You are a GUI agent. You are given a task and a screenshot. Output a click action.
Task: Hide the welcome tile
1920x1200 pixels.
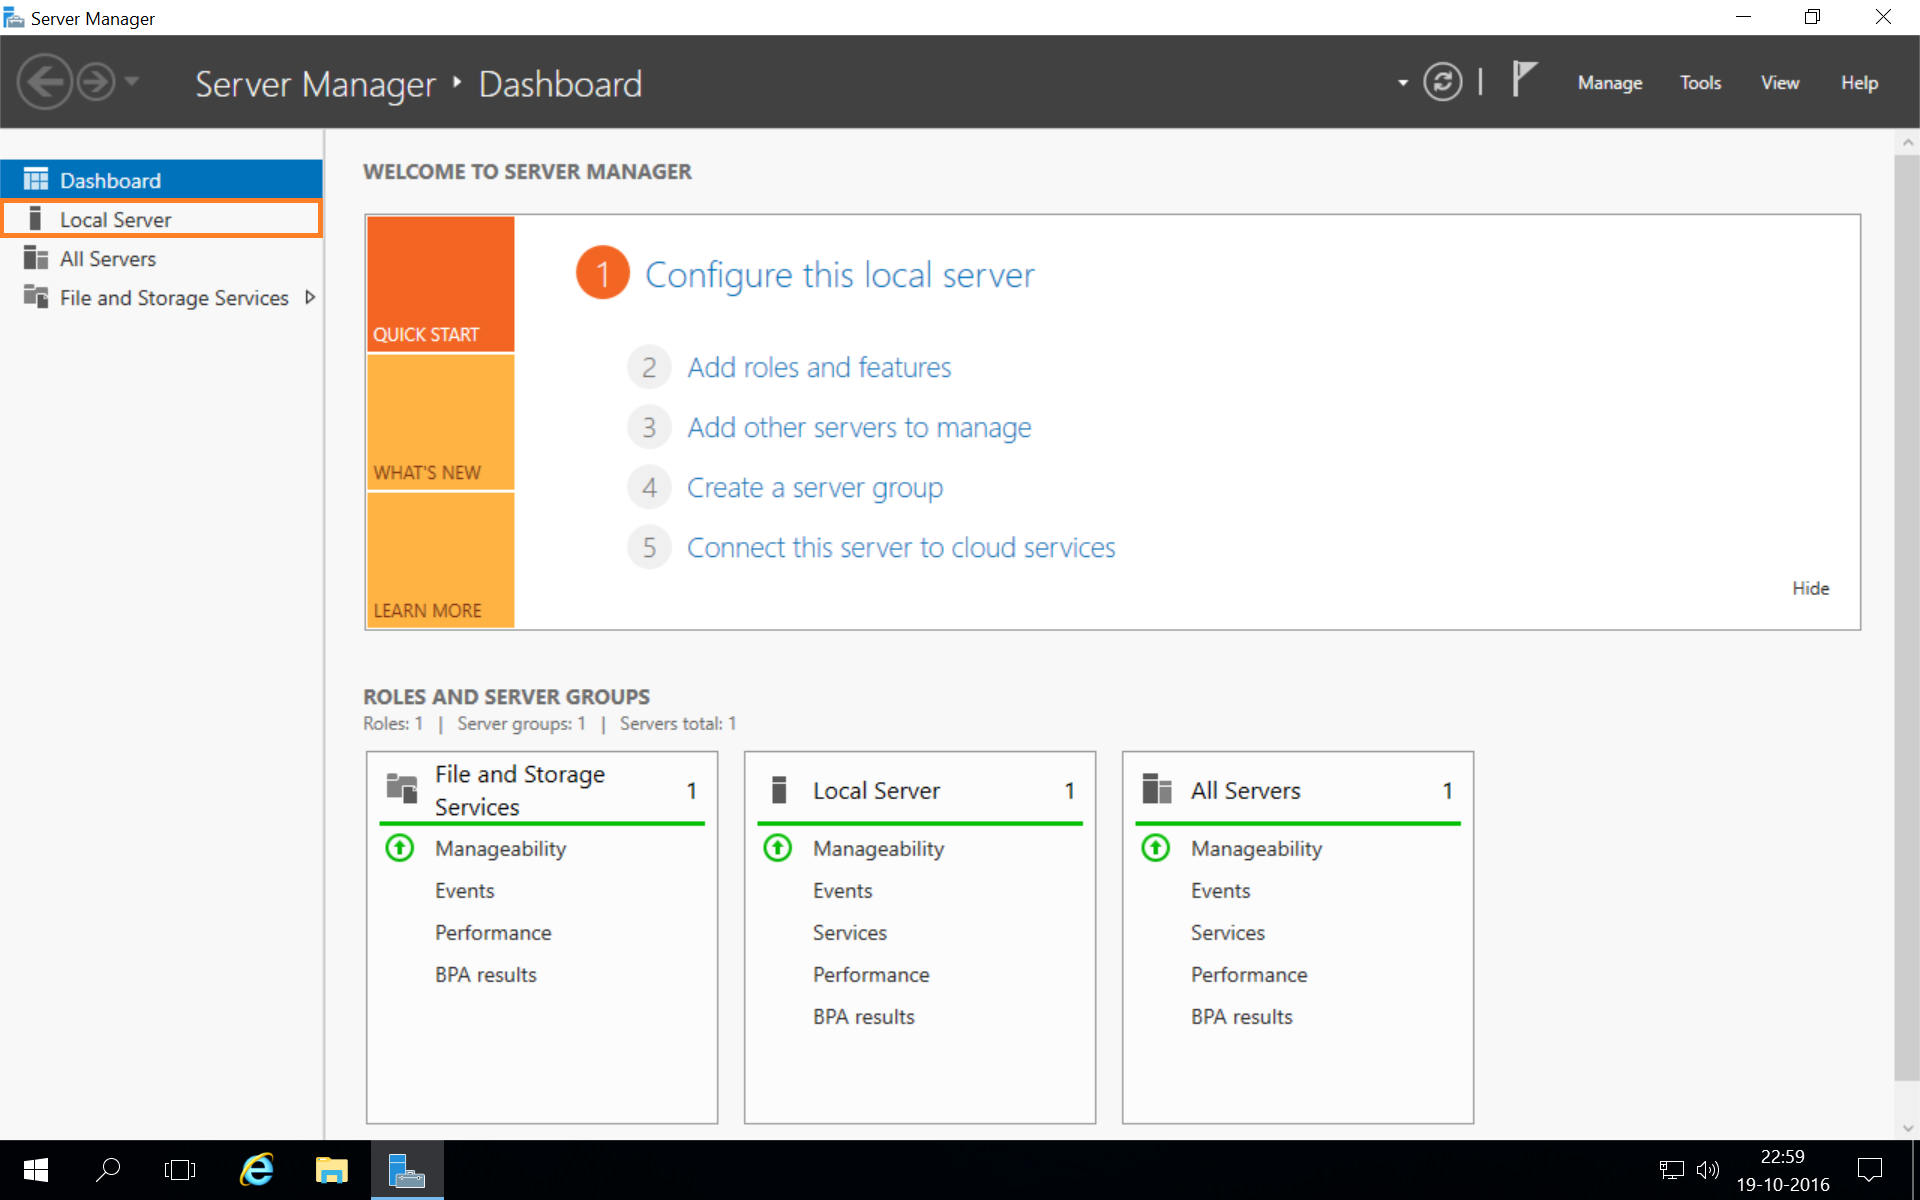1810,588
